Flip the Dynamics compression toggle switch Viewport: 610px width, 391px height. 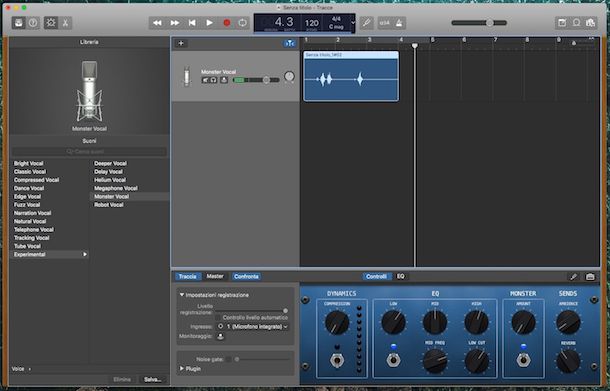pyautogui.click(x=337, y=360)
